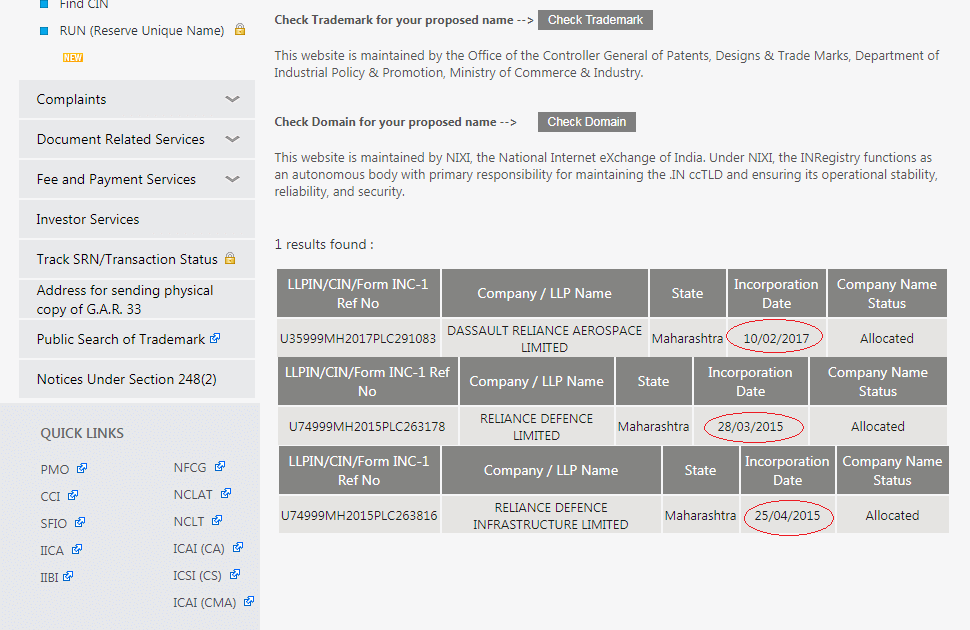Open Investor Services menu item
The width and height of the screenshot is (970, 630).
137,219
